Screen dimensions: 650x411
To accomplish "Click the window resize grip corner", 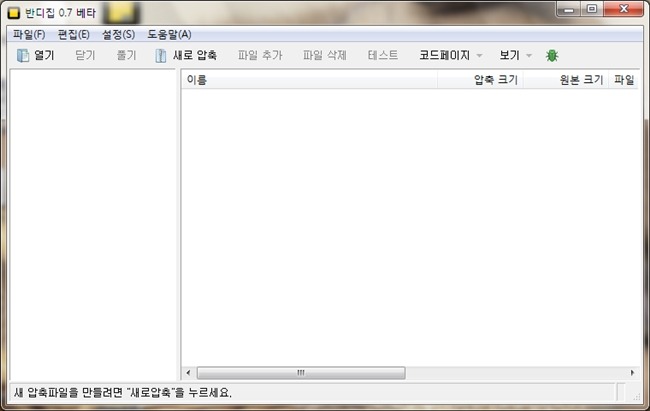I will (636, 397).
